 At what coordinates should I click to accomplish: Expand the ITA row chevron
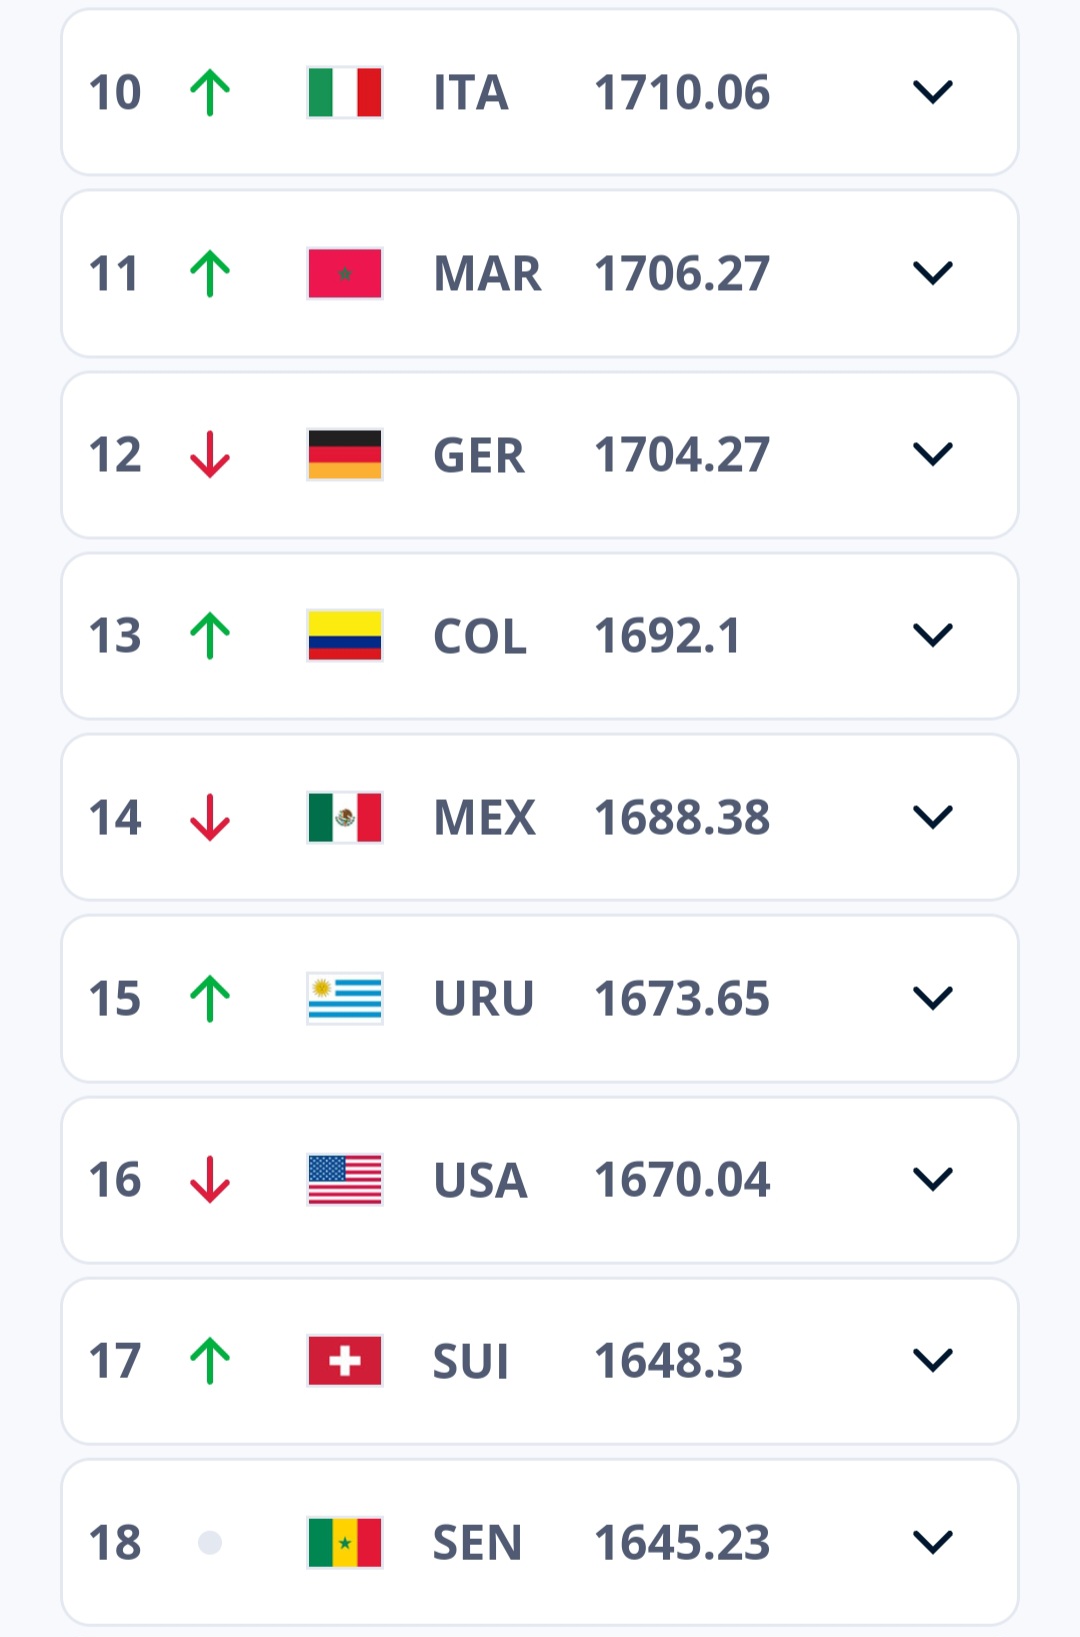click(933, 92)
